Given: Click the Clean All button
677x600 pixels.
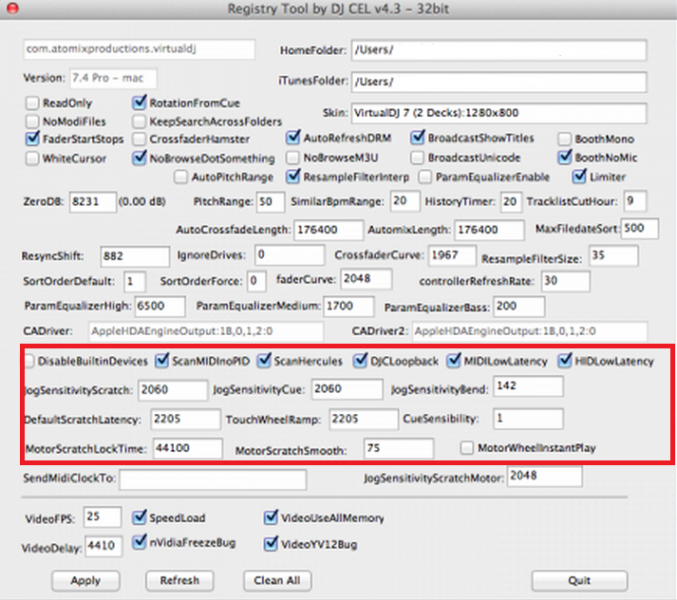Looking at the screenshot, I should (277, 581).
